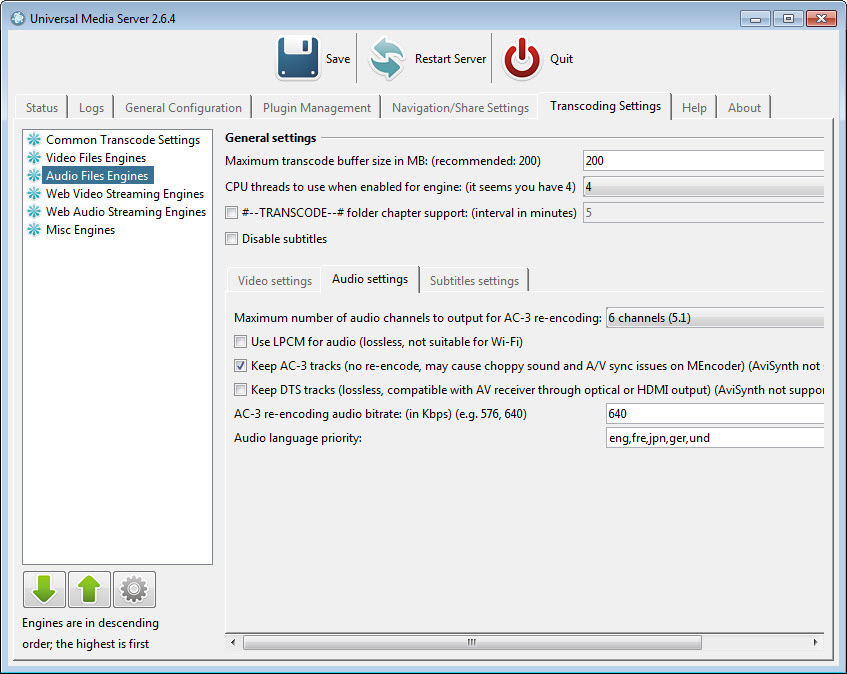Screen dimensions: 847x674
Task: Move engine up with green up arrow
Action: click(x=89, y=589)
